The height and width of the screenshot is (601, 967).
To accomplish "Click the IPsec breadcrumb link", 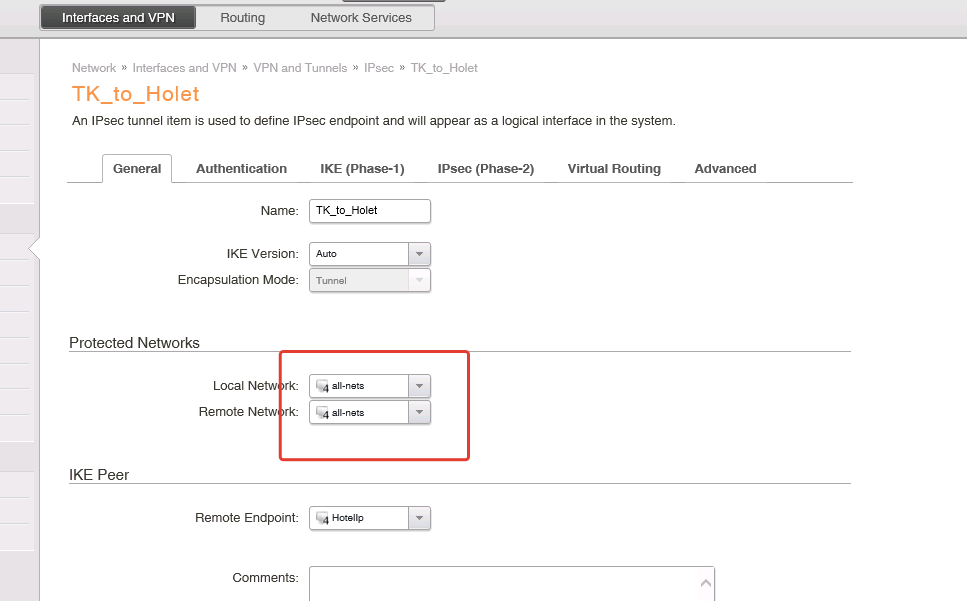I will pyautogui.click(x=379, y=68).
